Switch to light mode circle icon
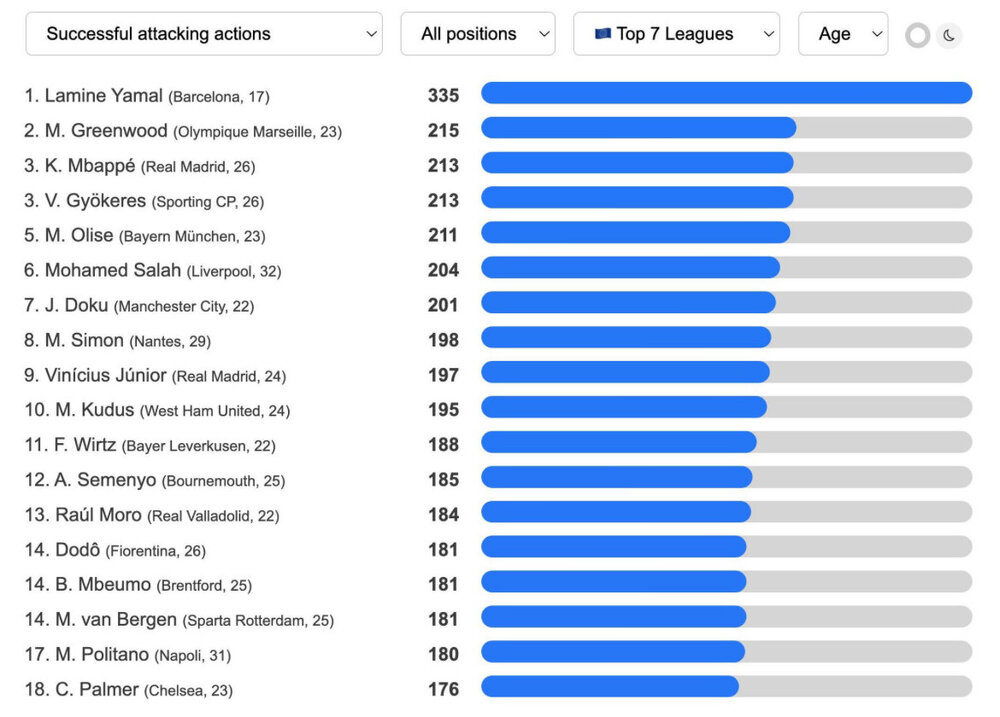This screenshot has height=717, width=1000. pyautogui.click(x=917, y=35)
